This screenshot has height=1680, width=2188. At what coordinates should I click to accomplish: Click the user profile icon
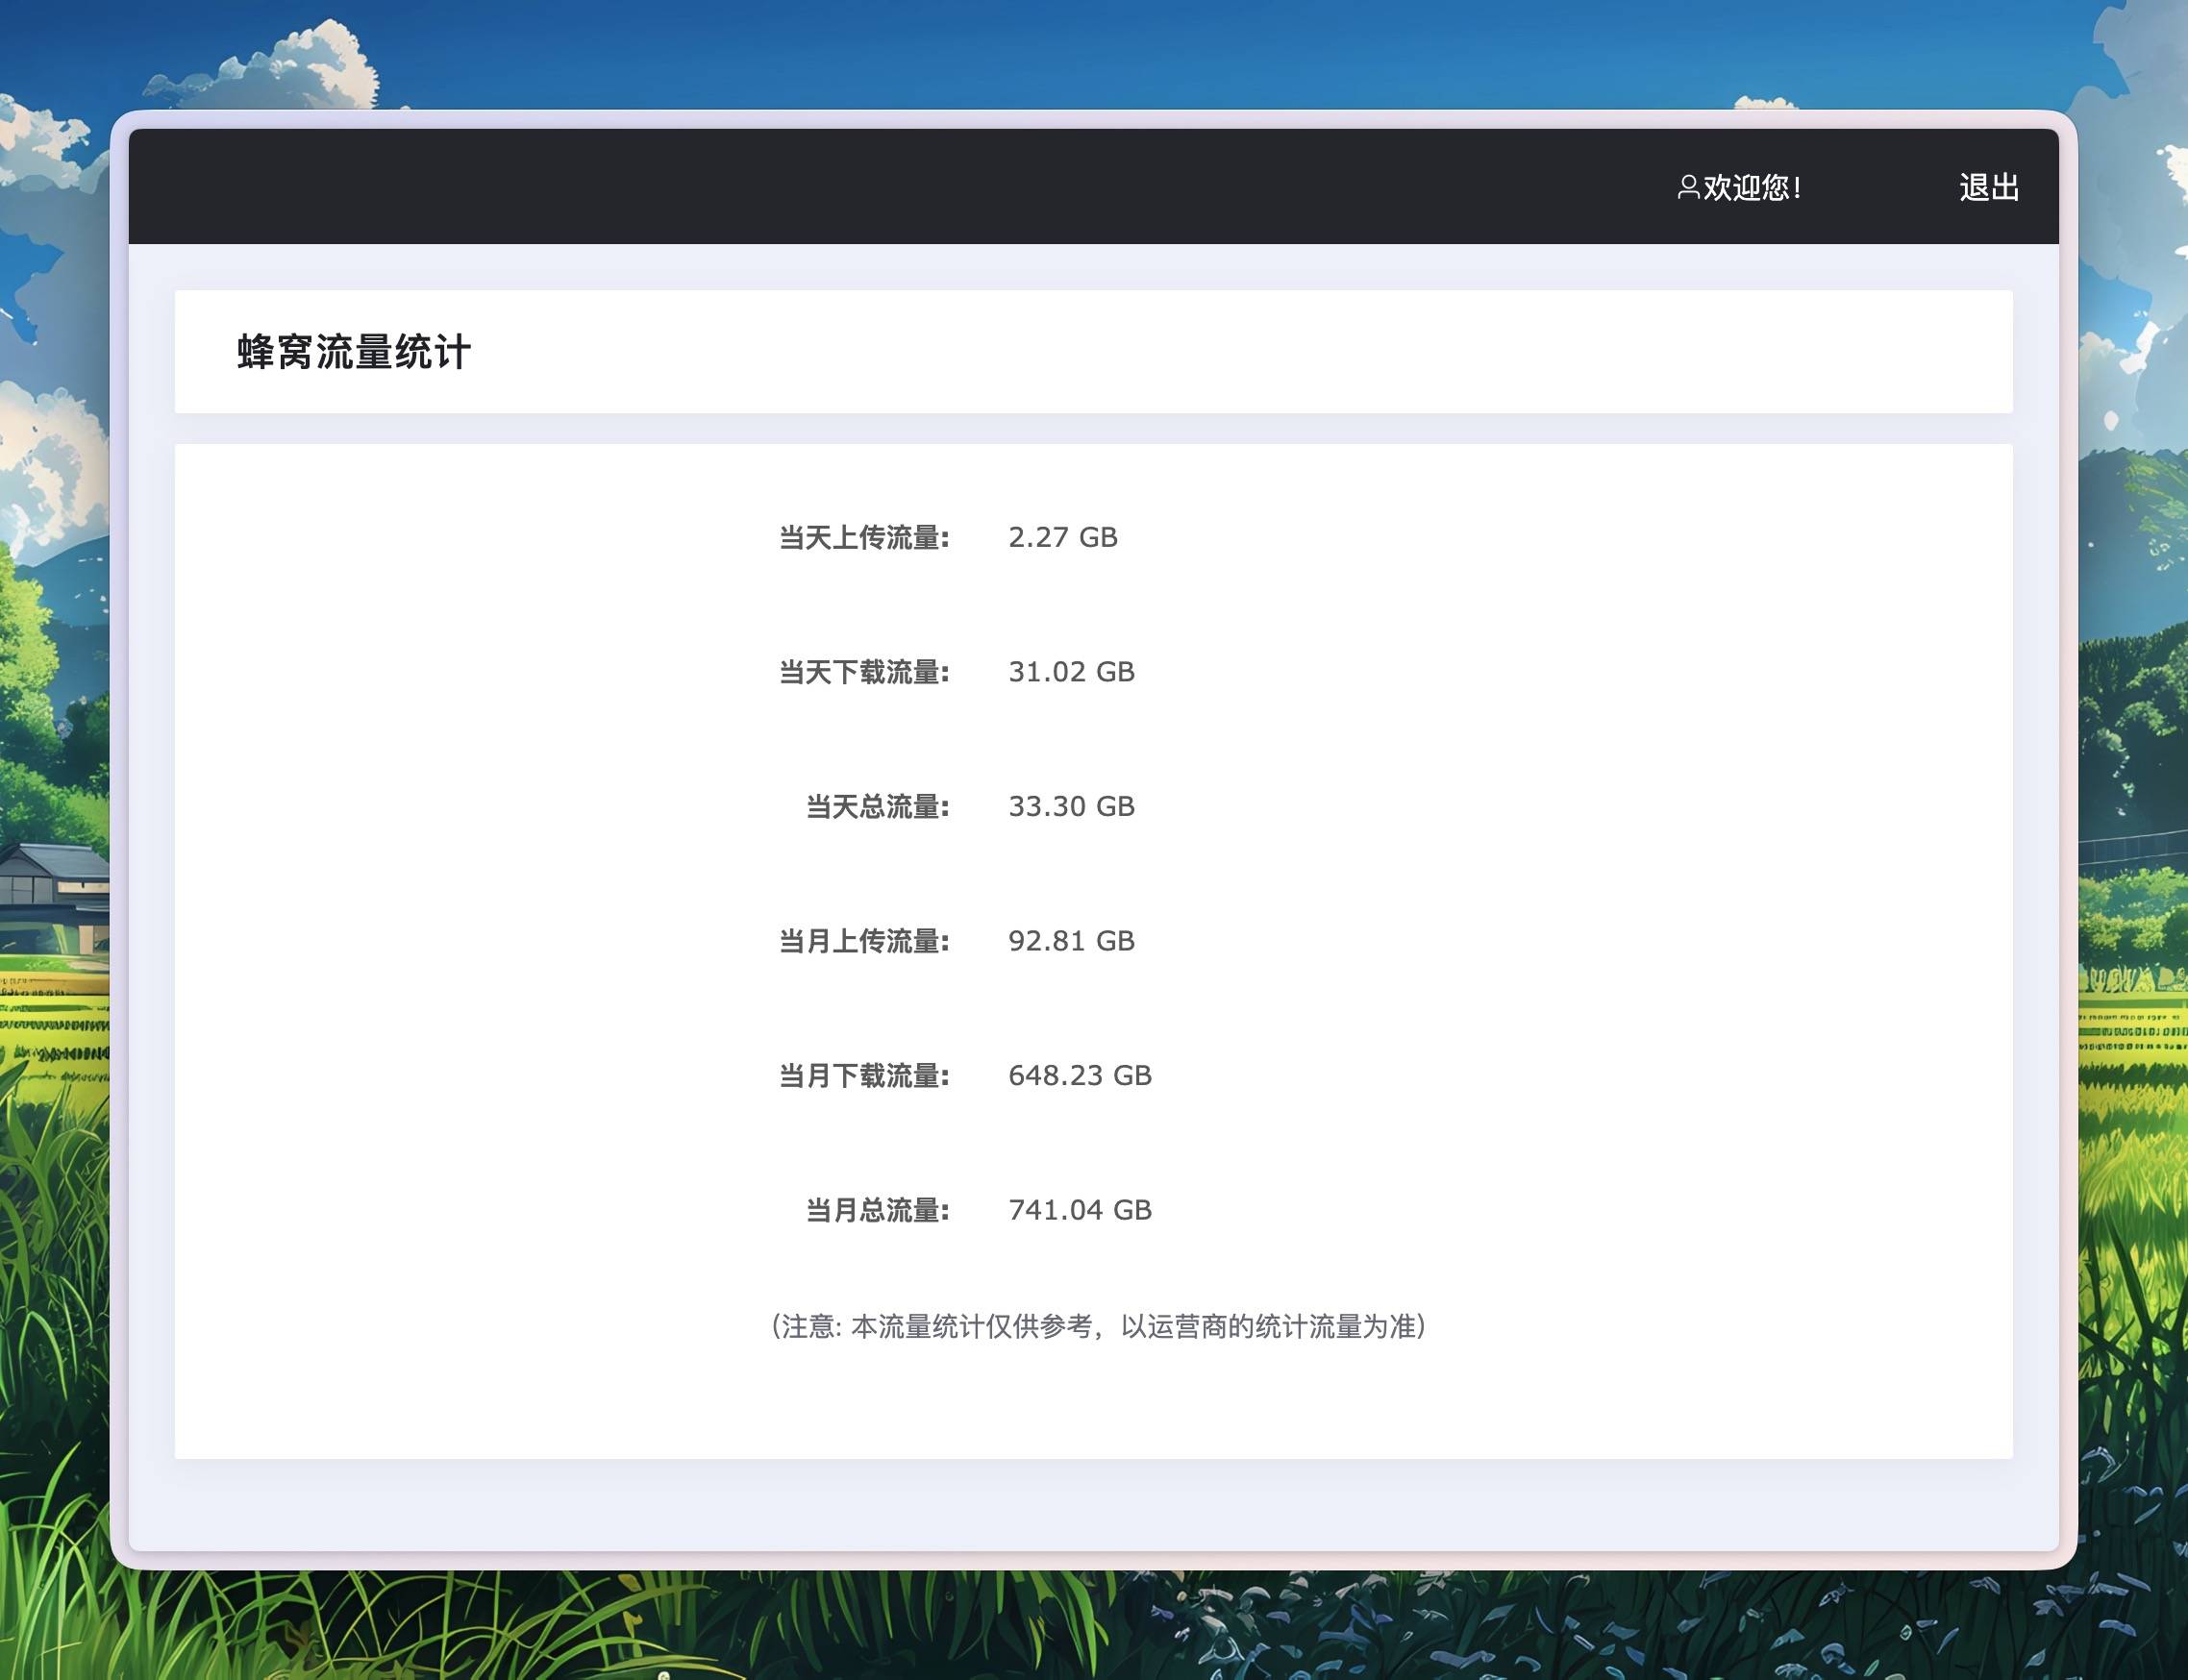1688,187
